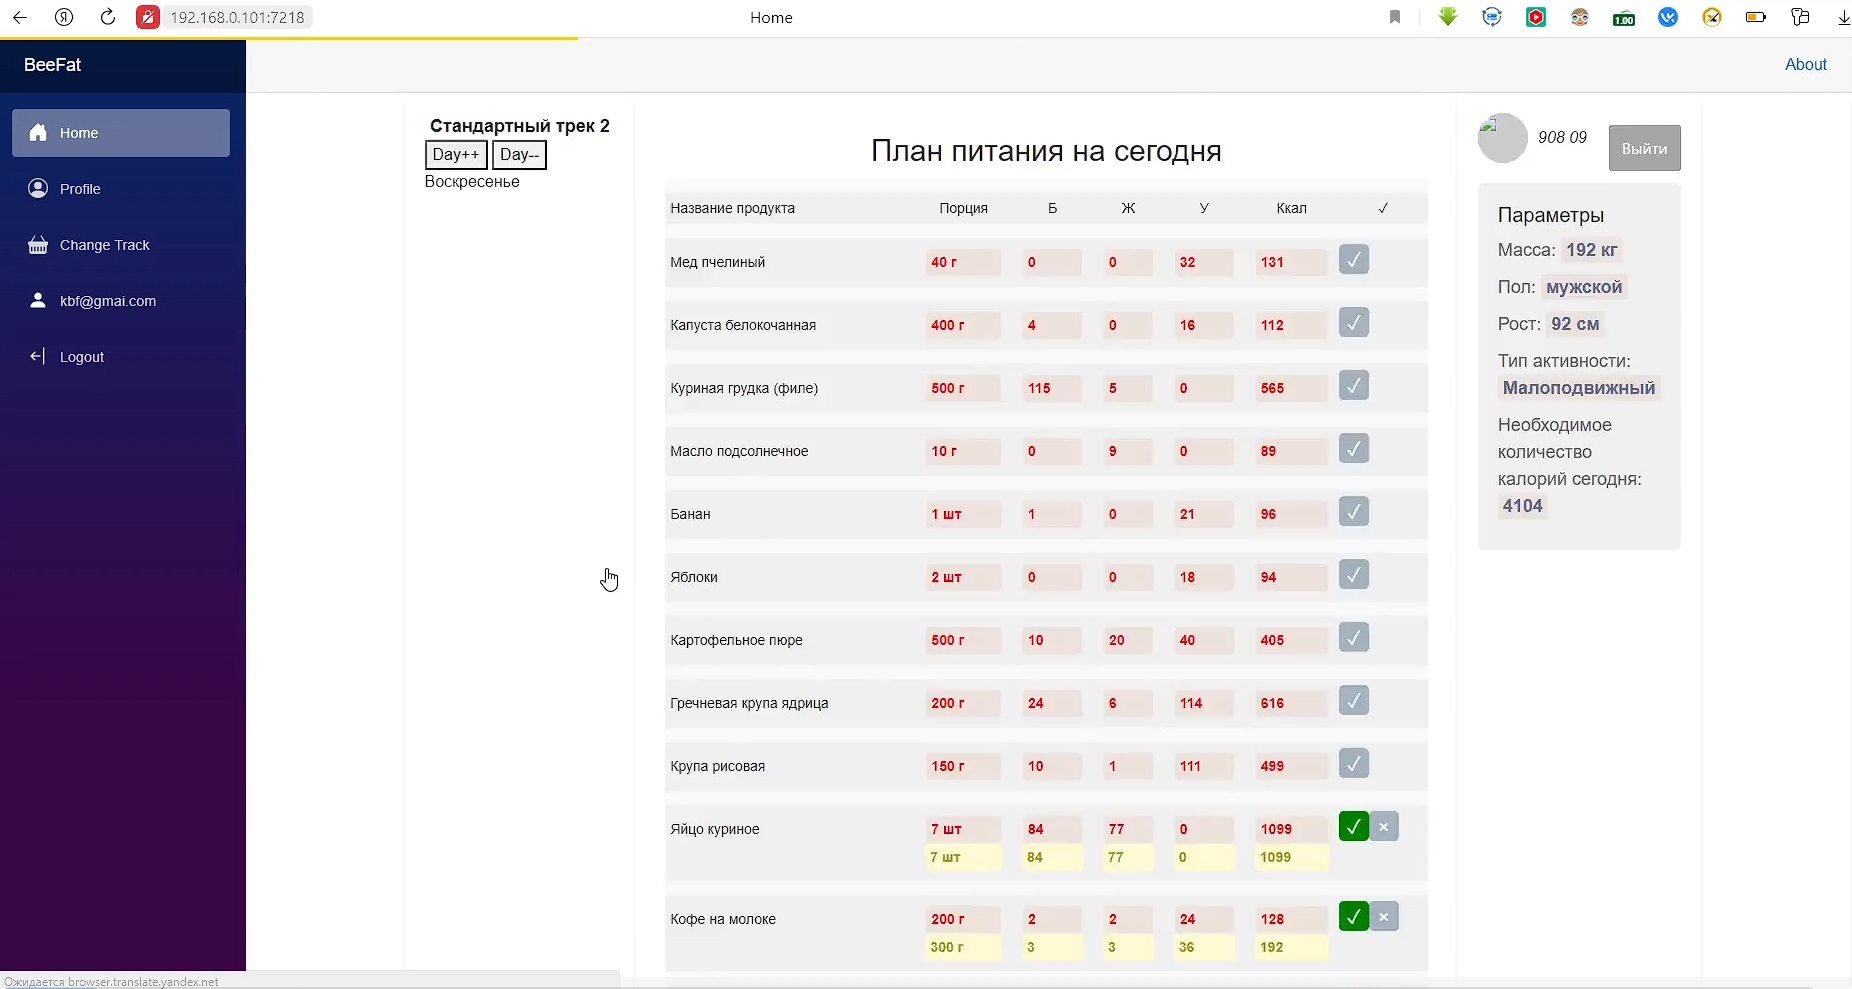Open Change Track in the sidebar
This screenshot has height=989, width=1852.
coord(121,245)
